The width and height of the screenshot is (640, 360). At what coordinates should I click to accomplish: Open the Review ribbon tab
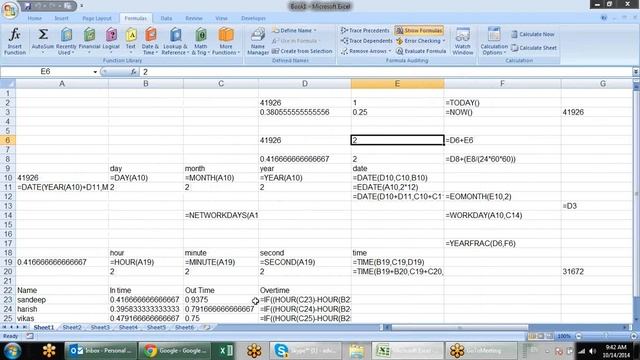pyautogui.click(x=194, y=18)
